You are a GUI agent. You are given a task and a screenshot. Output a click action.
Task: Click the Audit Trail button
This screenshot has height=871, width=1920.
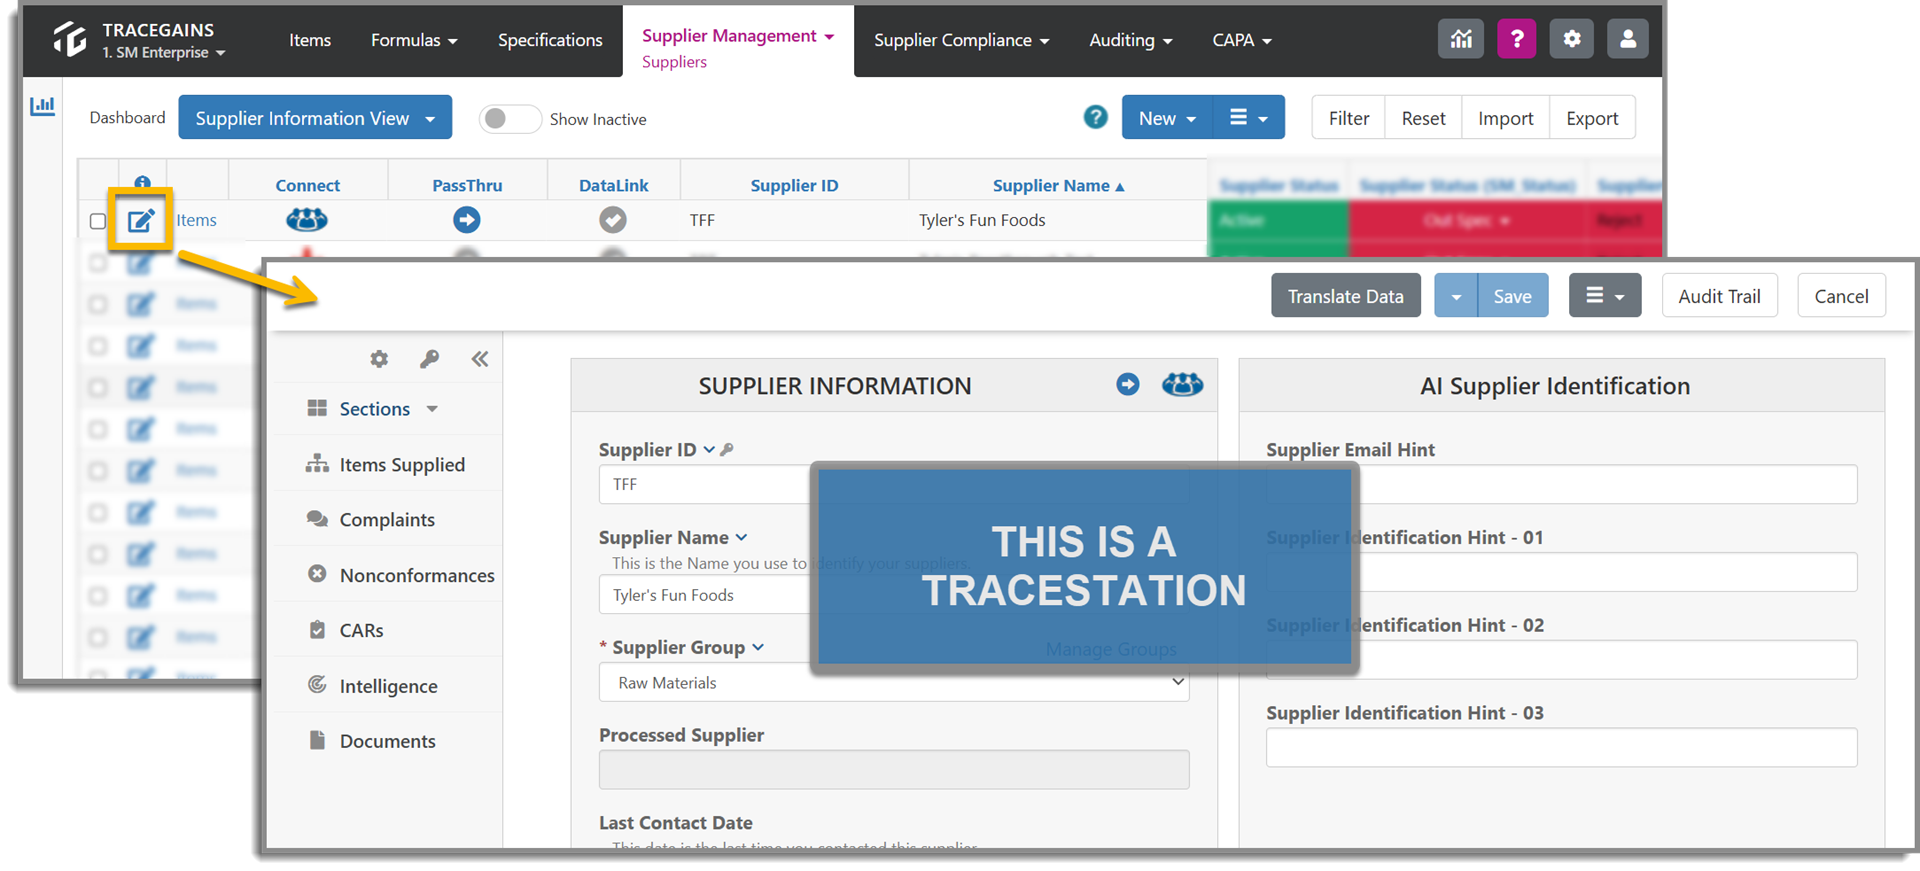tap(1719, 296)
